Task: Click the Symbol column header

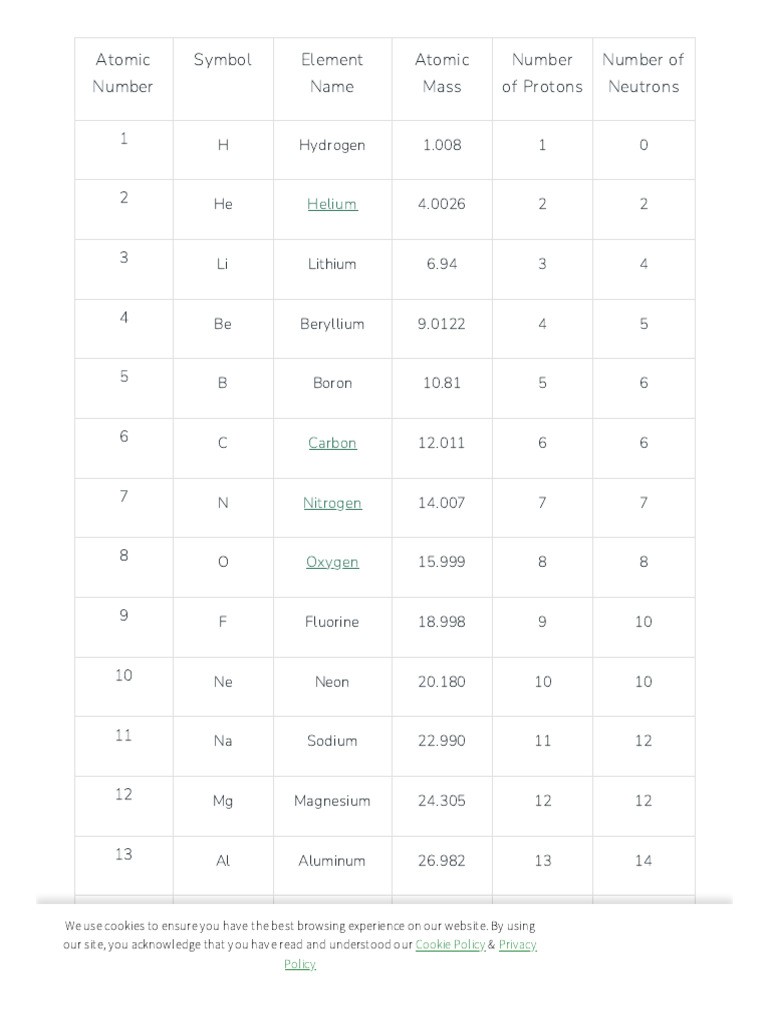Action: click(x=223, y=60)
